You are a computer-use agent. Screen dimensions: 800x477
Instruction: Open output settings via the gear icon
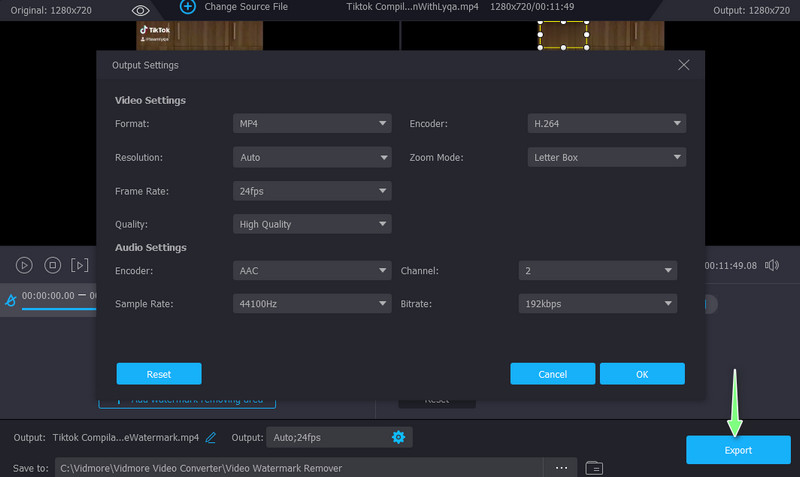398,437
